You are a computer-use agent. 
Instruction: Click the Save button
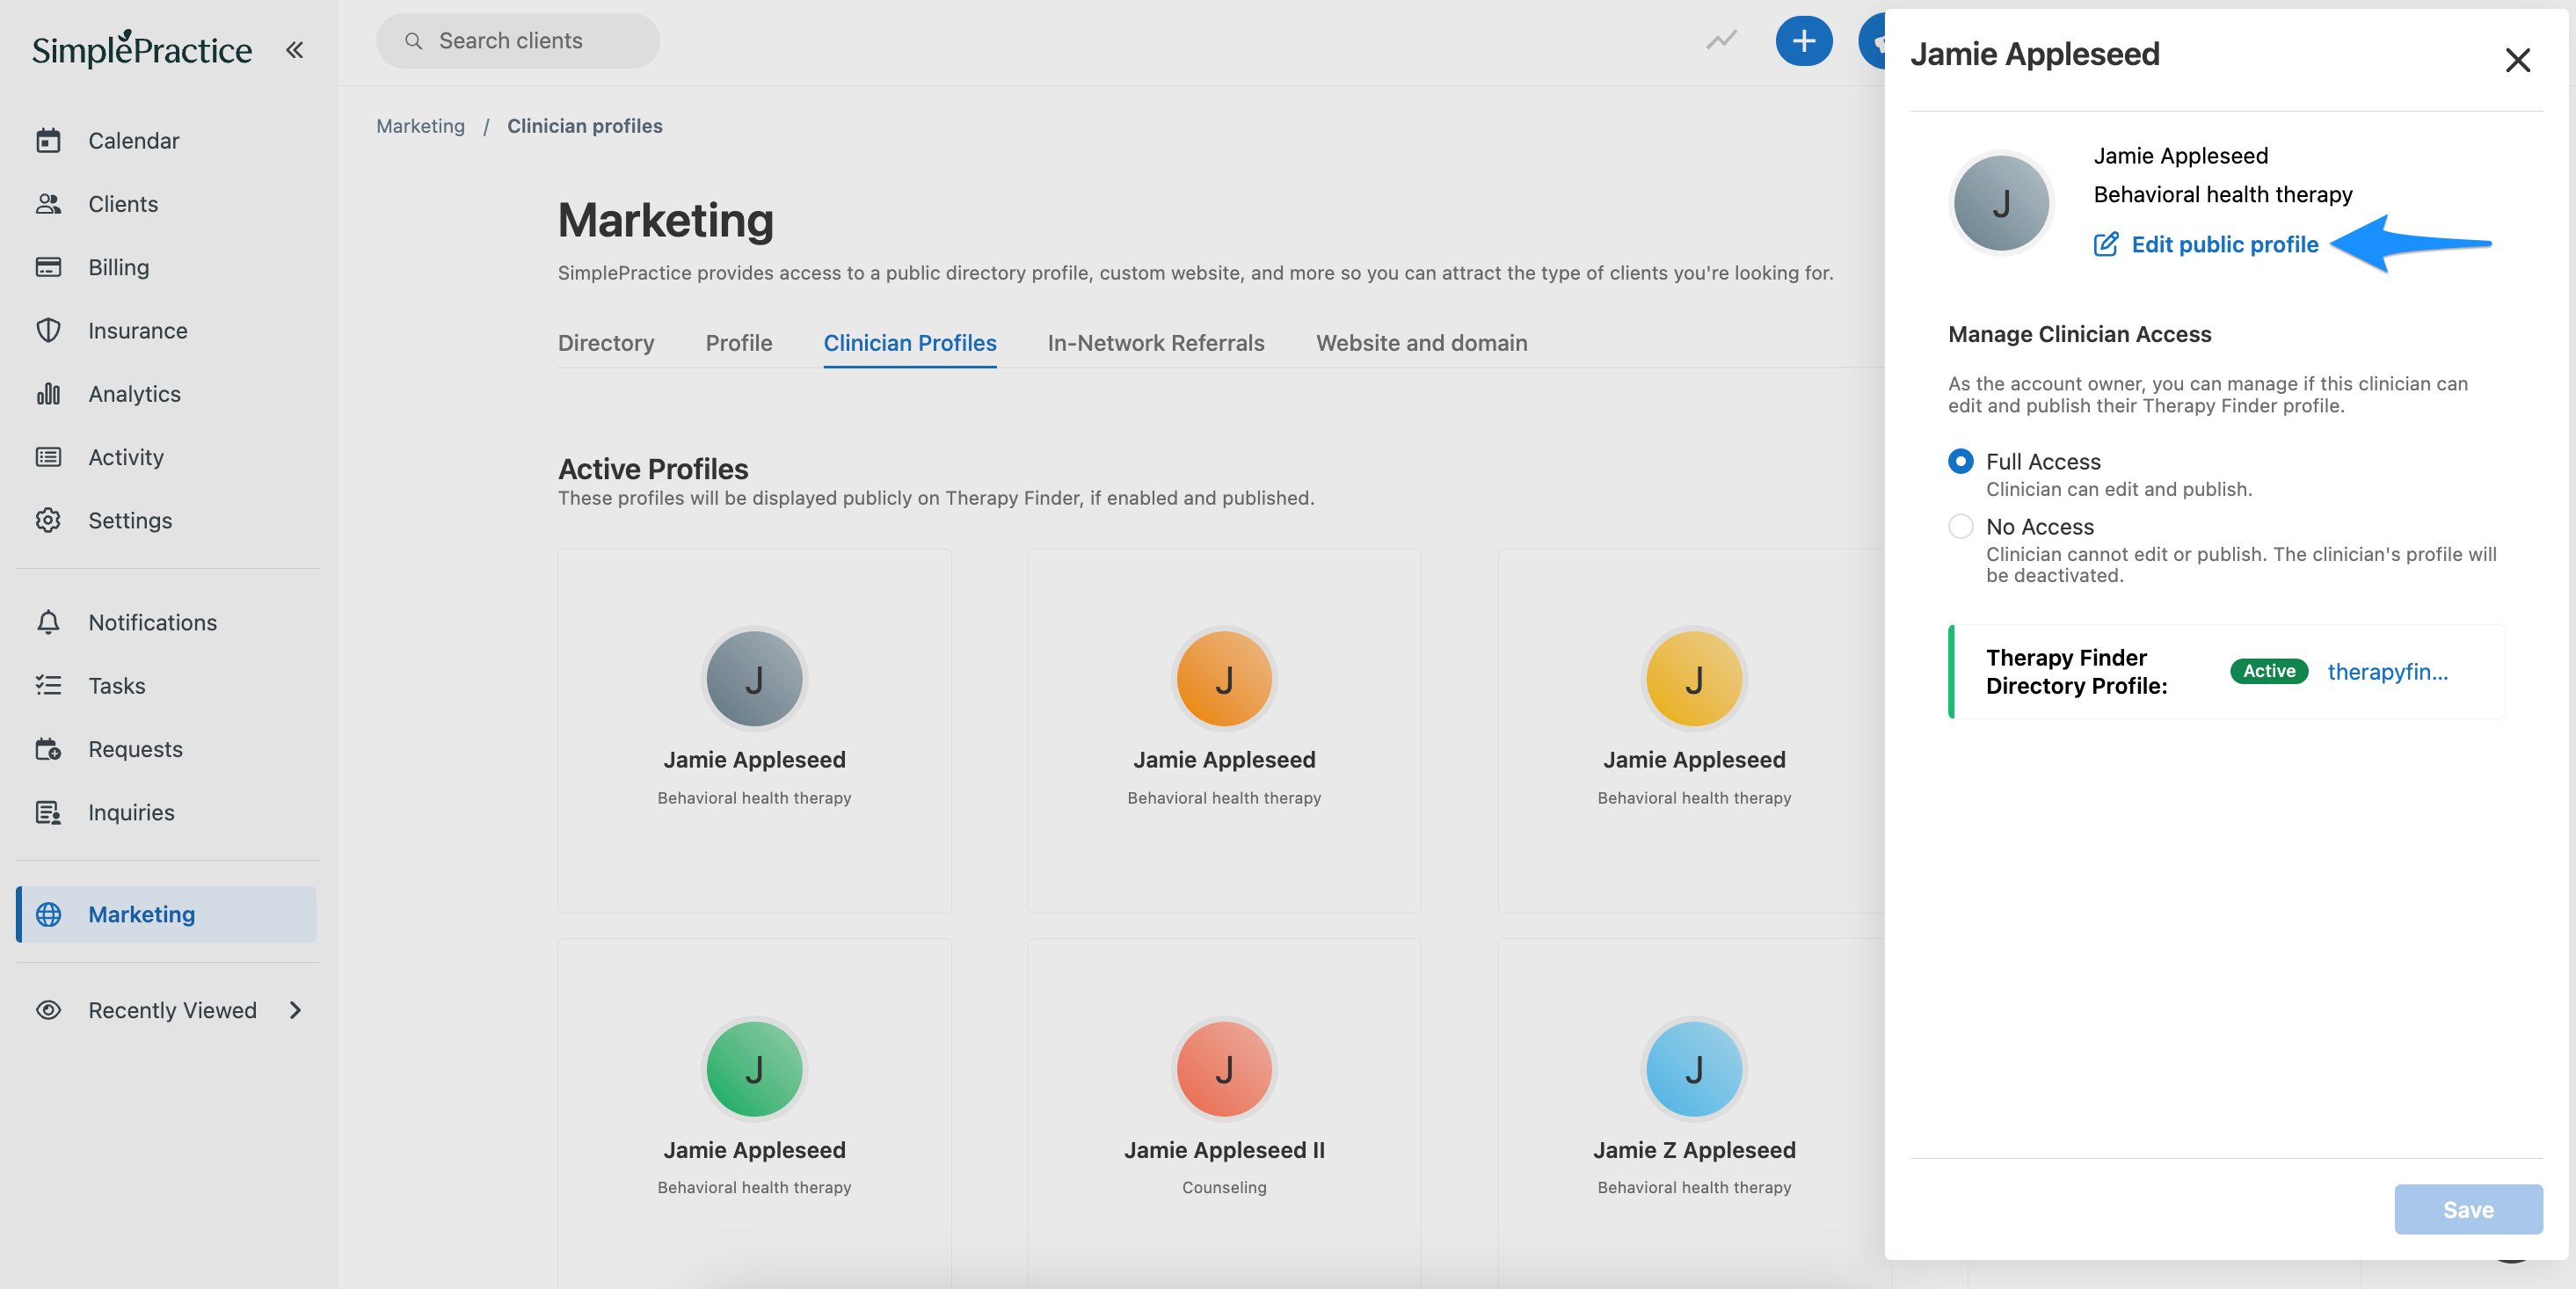pyautogui.click(x=2468, y=1209)
